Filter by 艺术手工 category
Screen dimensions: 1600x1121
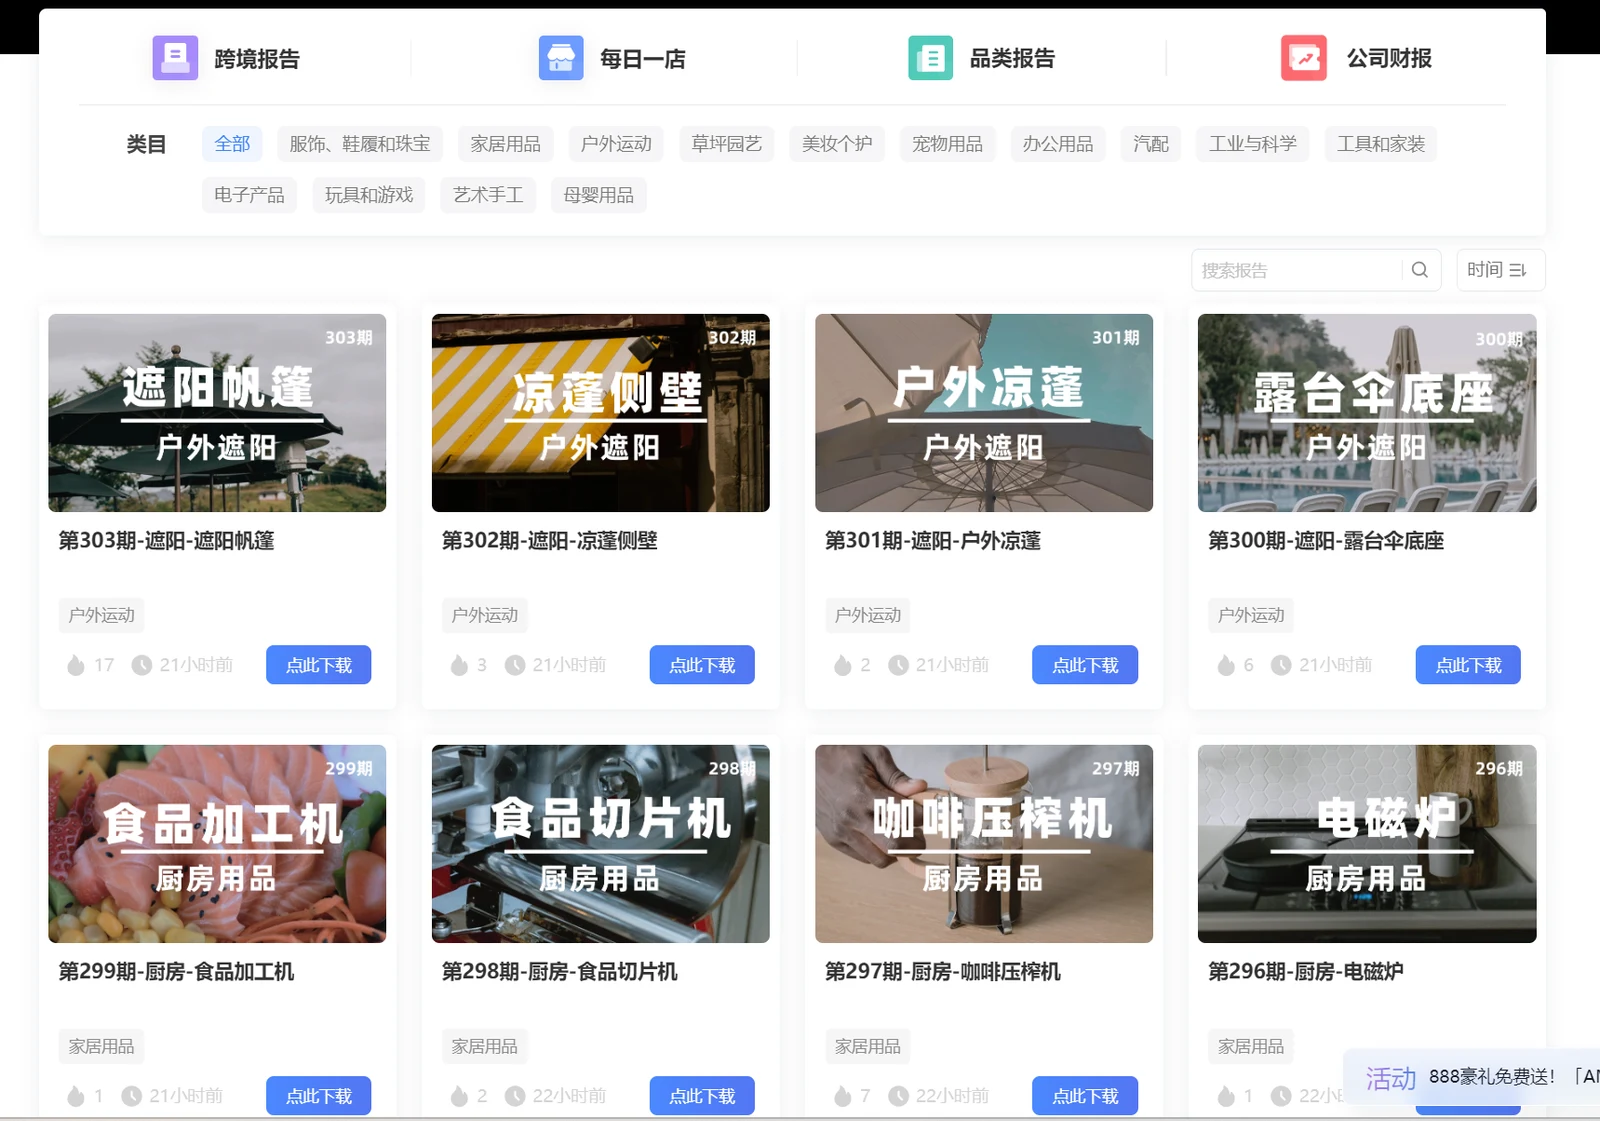[488, 195]
